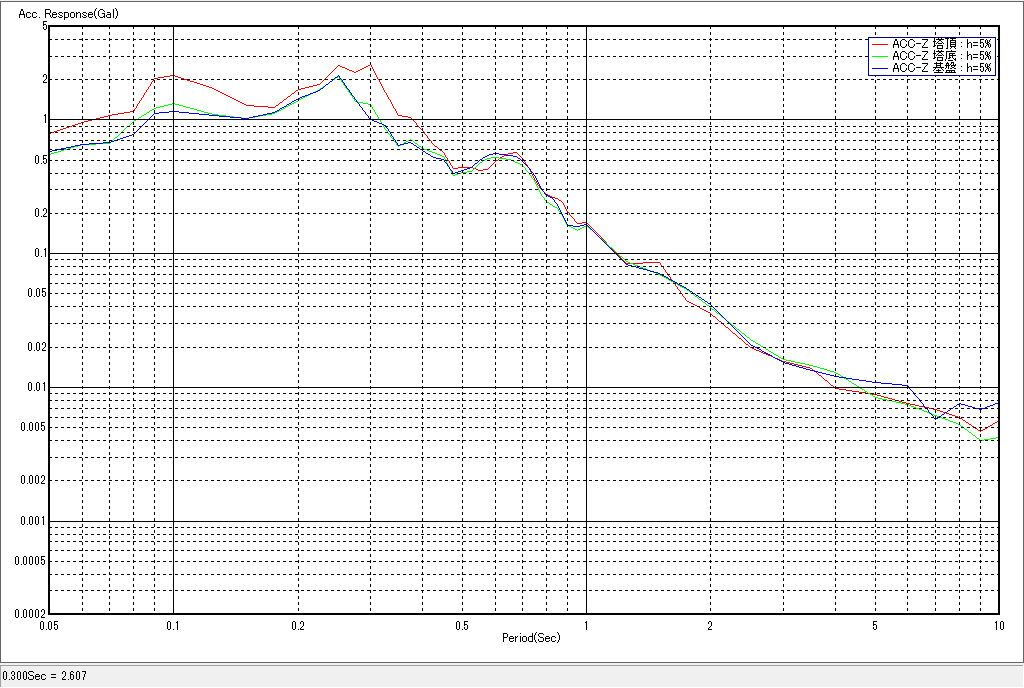Click the red curve start at period 0.05
This screenshot has height=688, width=1024.
pos(50,132)
